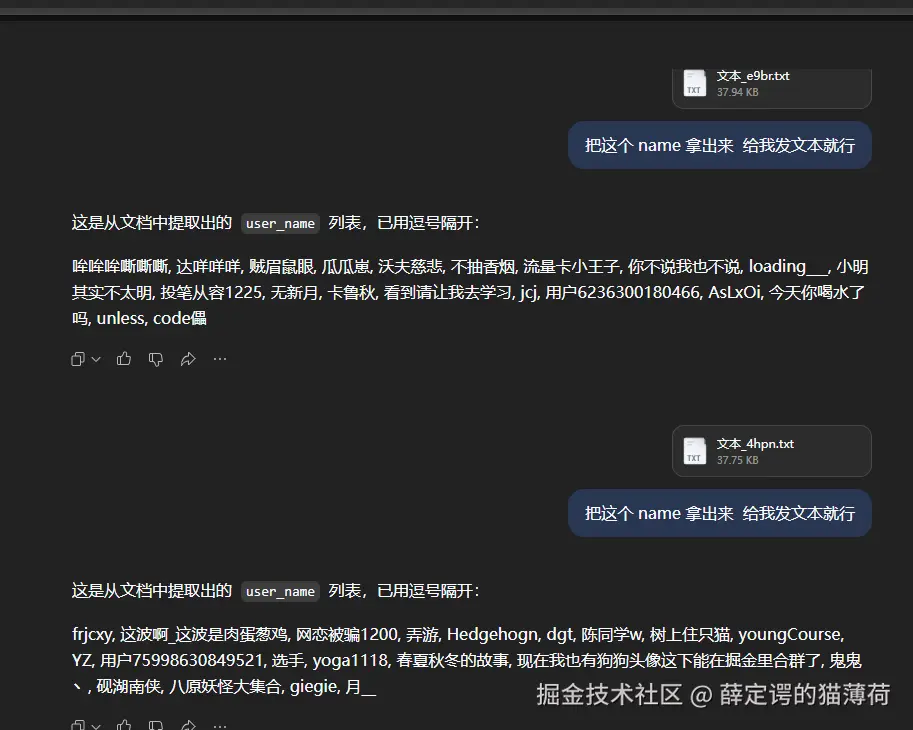This screenshot has height=730, width=913.
Task: Click the second user_name code tag
Action: click(280, 591)
